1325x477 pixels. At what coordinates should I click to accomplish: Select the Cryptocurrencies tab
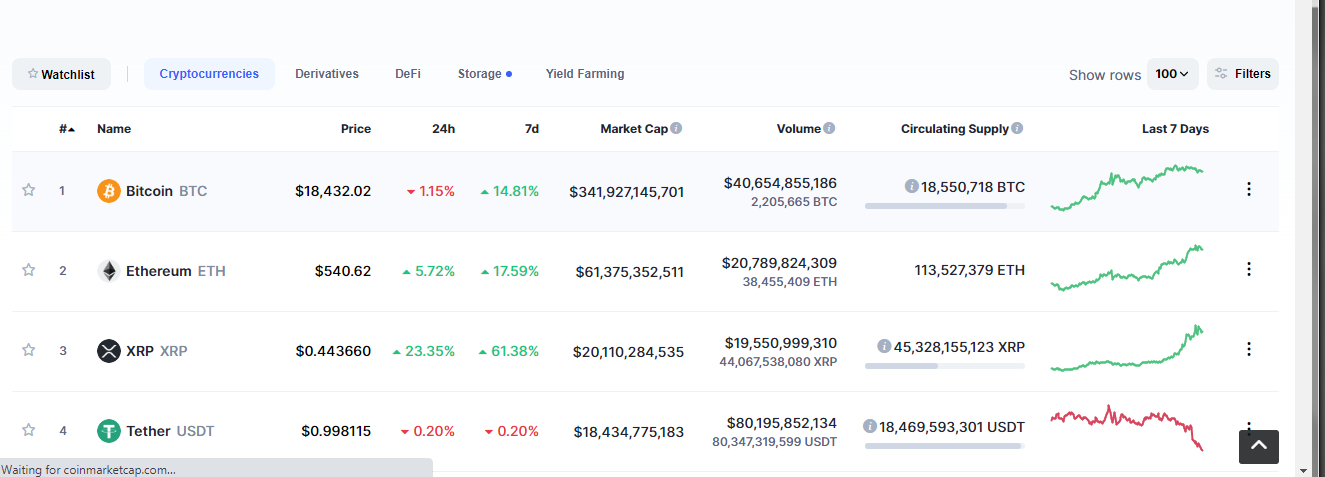pos(209,74)
